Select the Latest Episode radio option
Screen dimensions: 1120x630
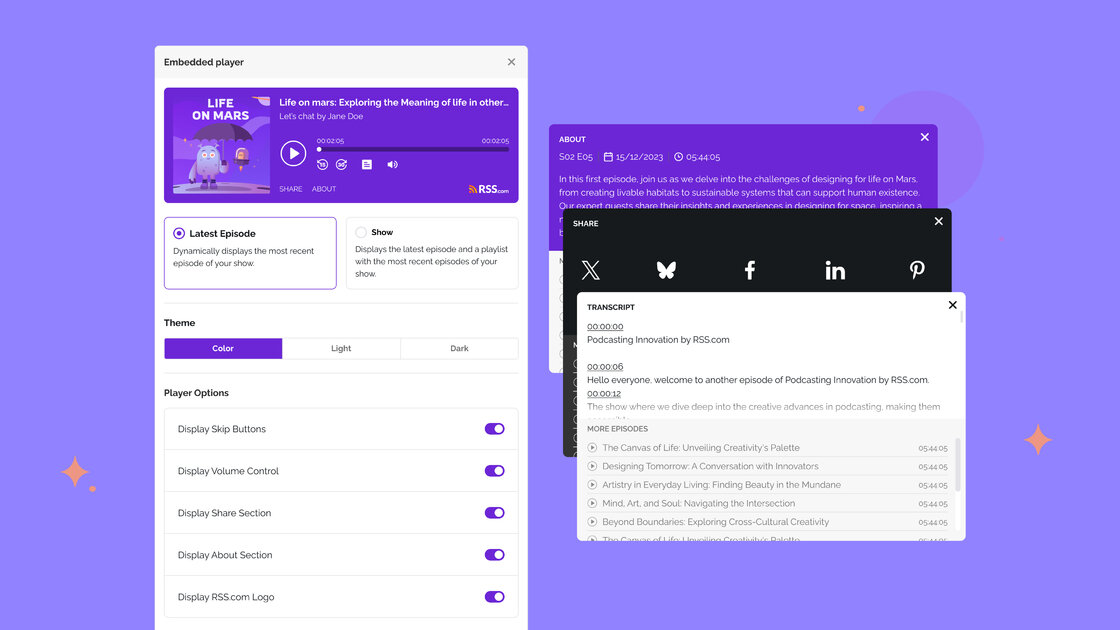click(x=179, y=233)
